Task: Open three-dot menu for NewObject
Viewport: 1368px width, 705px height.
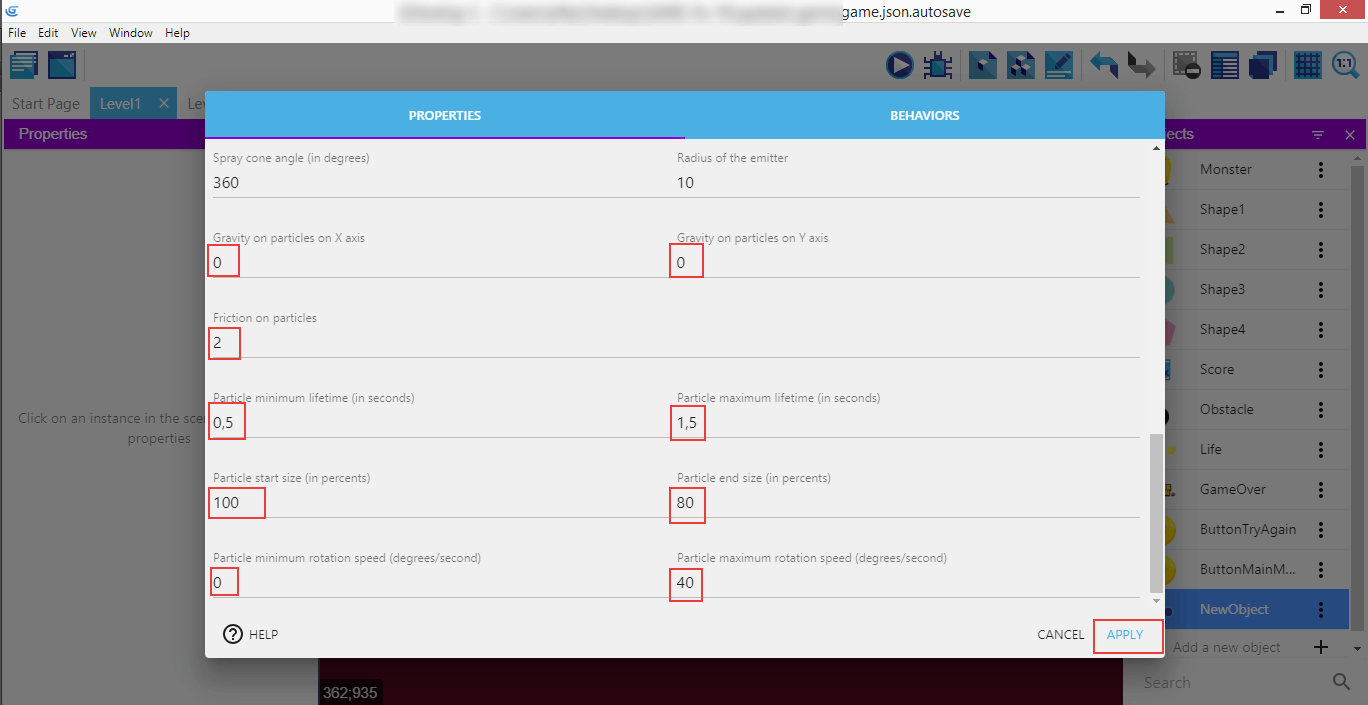Action: (1321, 610)
